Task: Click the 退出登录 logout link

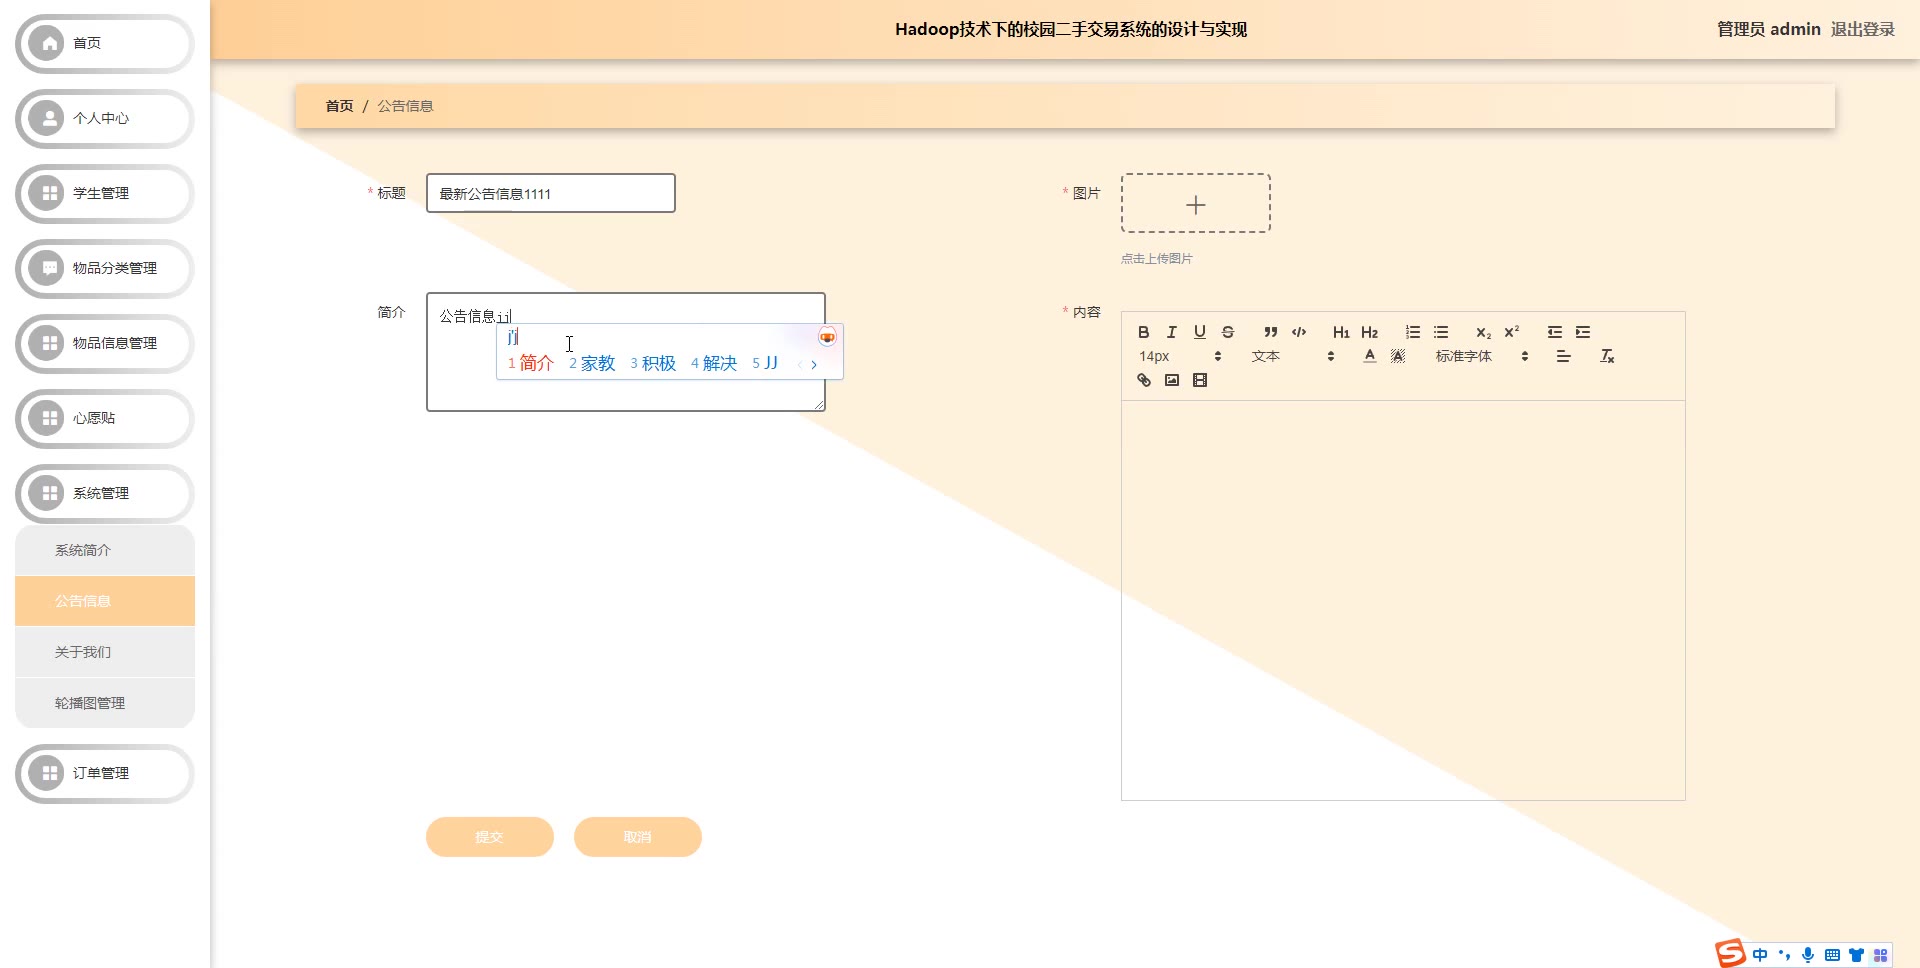Action: [x=1863, y=29]
